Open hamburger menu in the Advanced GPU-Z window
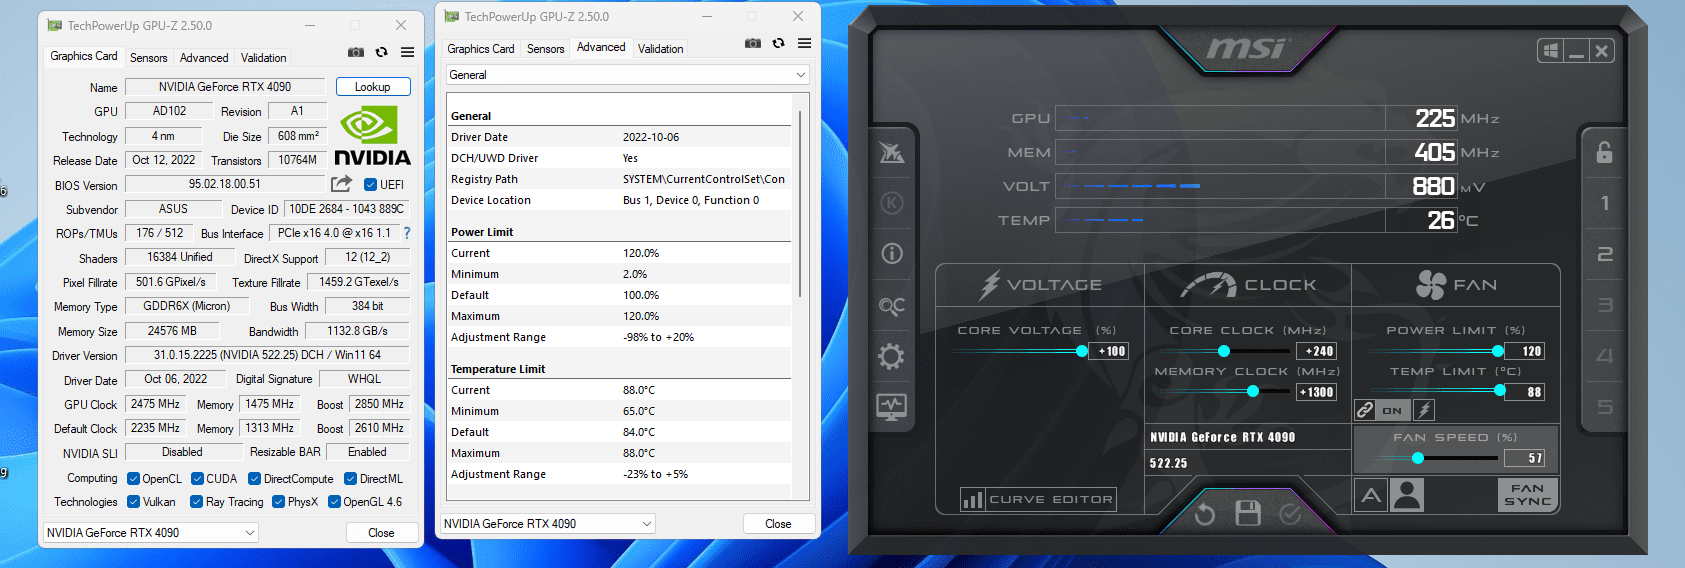Image resolution: width=1685 pixels, height=568 pixels. (x=804, y=43)
